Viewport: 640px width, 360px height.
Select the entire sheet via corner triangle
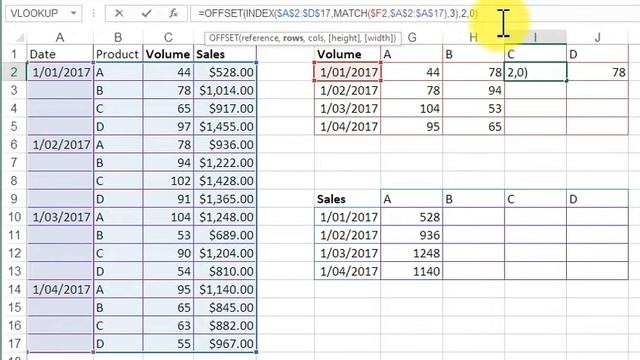coord(19,38)
